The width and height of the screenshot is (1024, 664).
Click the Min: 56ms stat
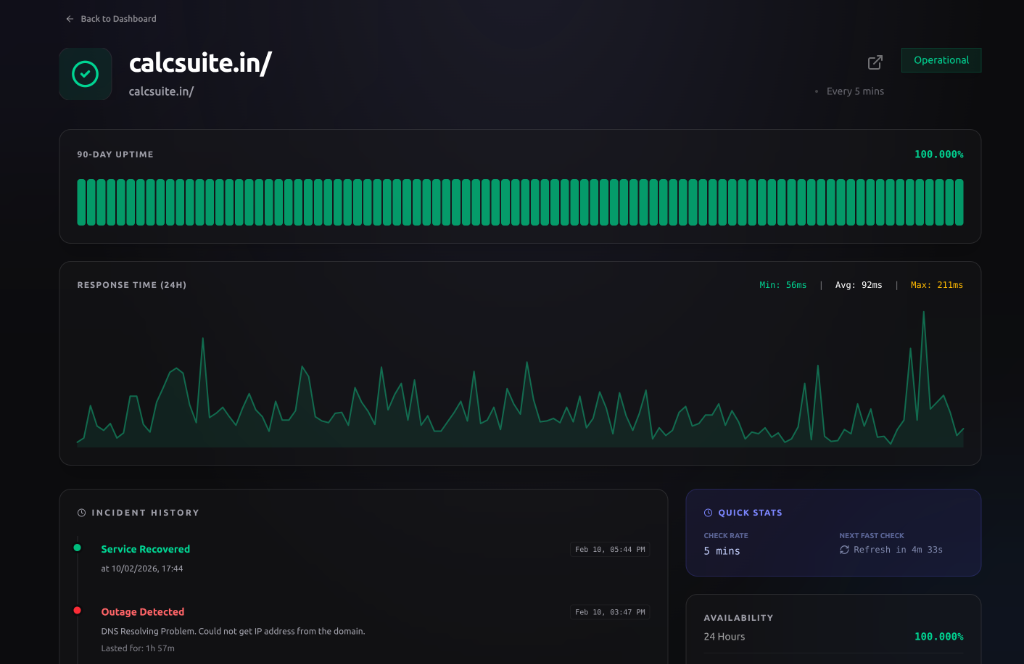point(783,285)
